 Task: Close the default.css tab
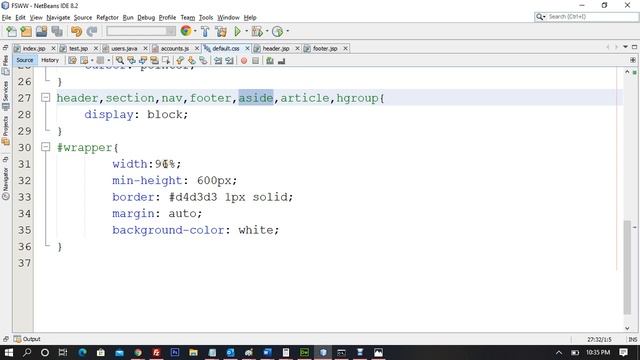pyautogui.click(x=247, y=48)
